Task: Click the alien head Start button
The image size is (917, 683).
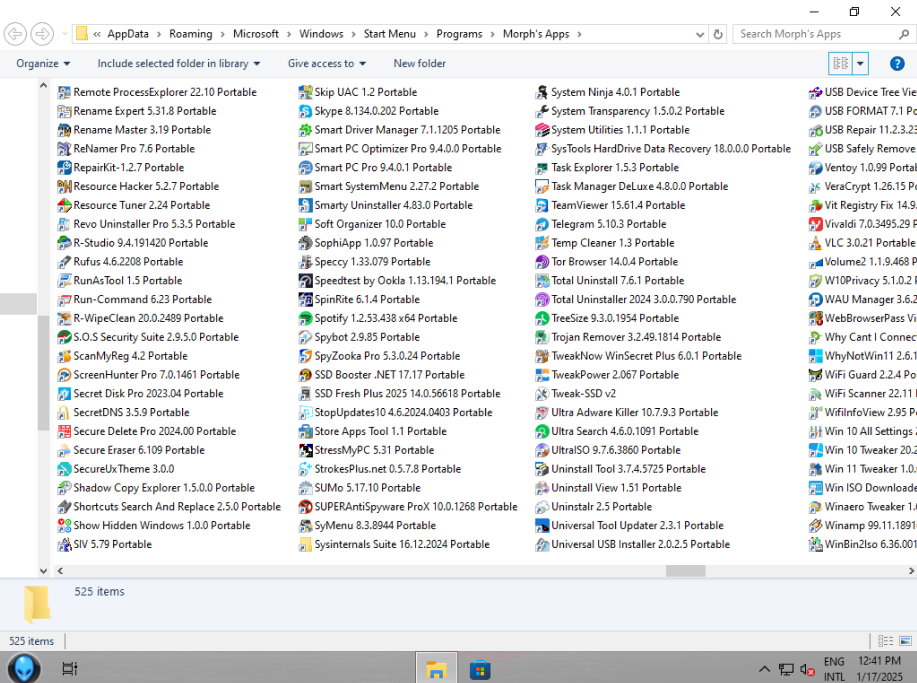Action: (24, 668)
